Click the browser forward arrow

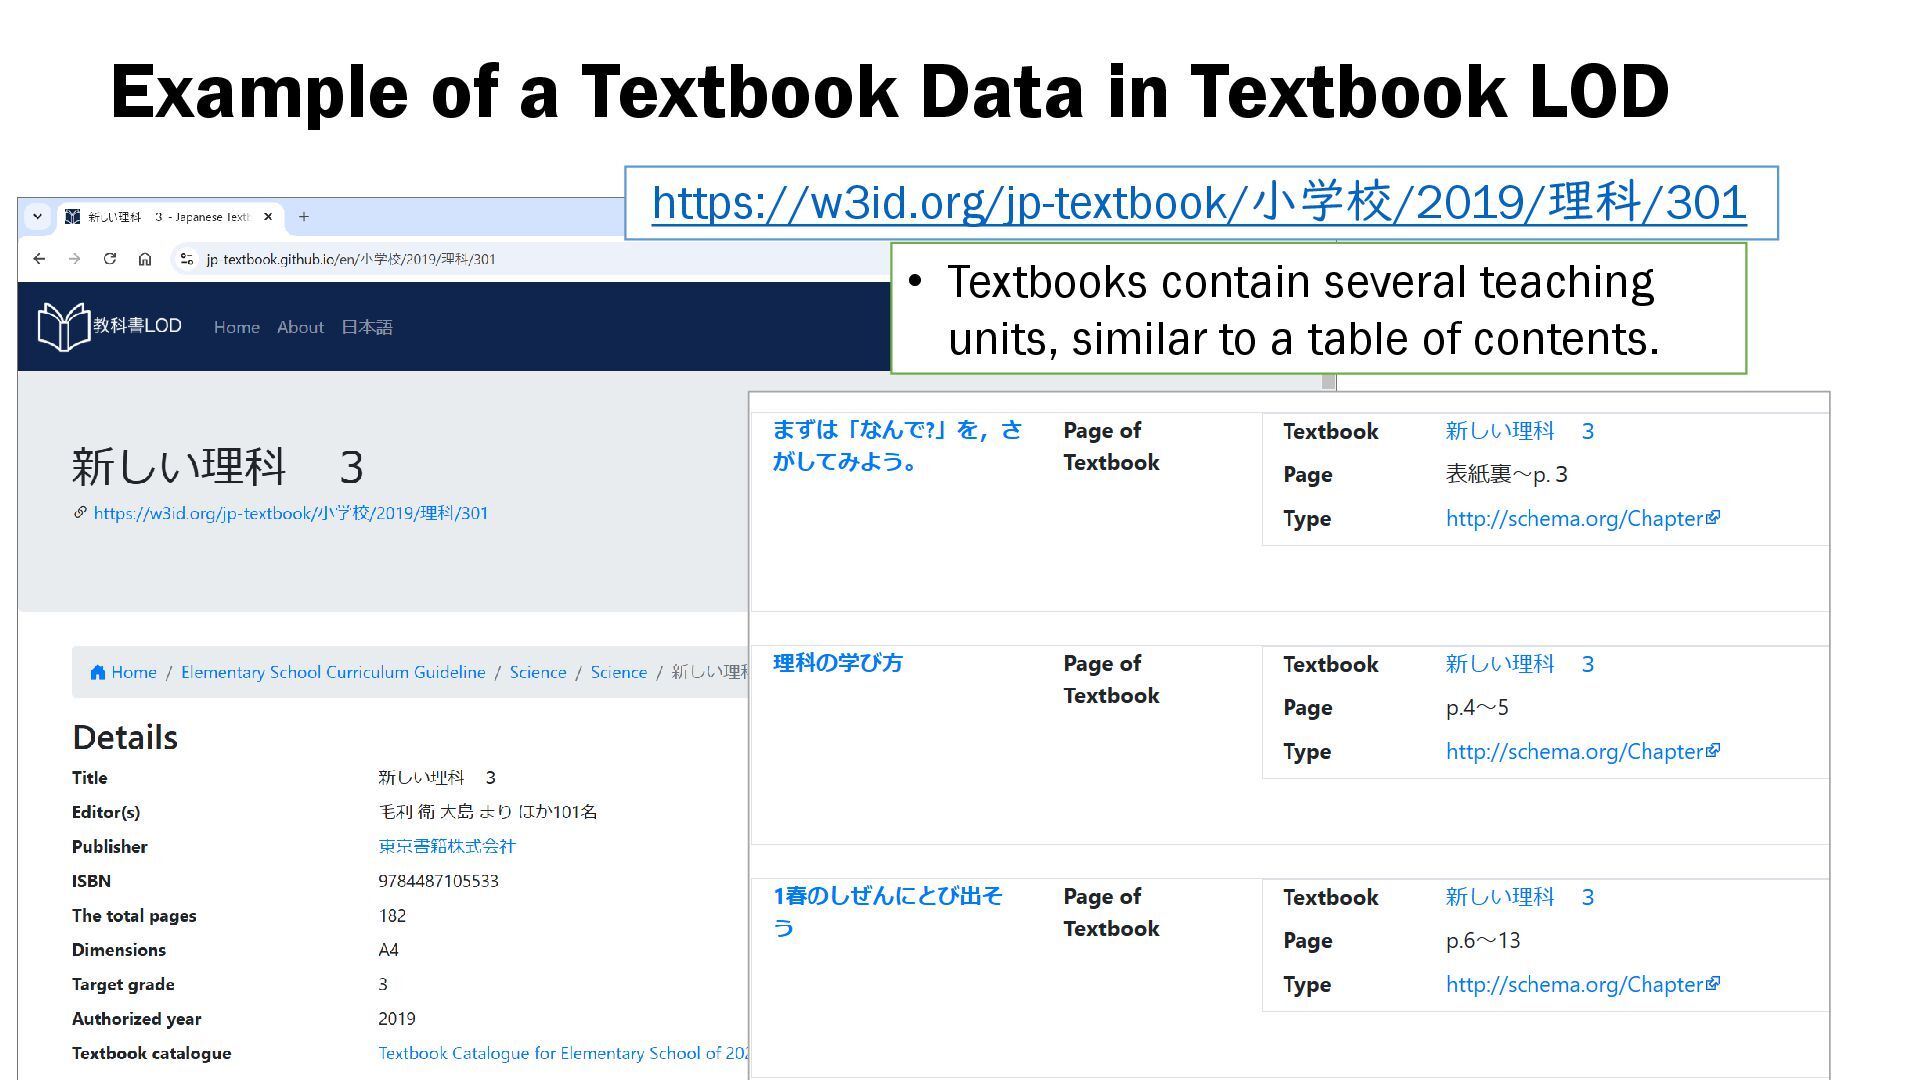click(74, 259)
